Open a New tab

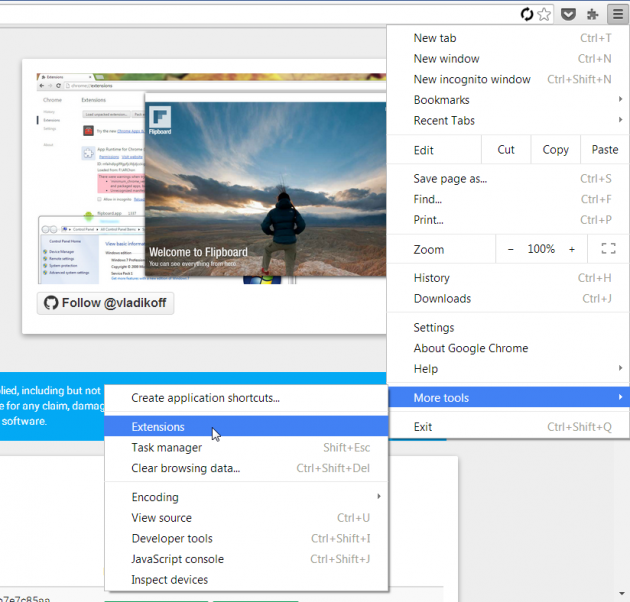(x=508, y=38)
